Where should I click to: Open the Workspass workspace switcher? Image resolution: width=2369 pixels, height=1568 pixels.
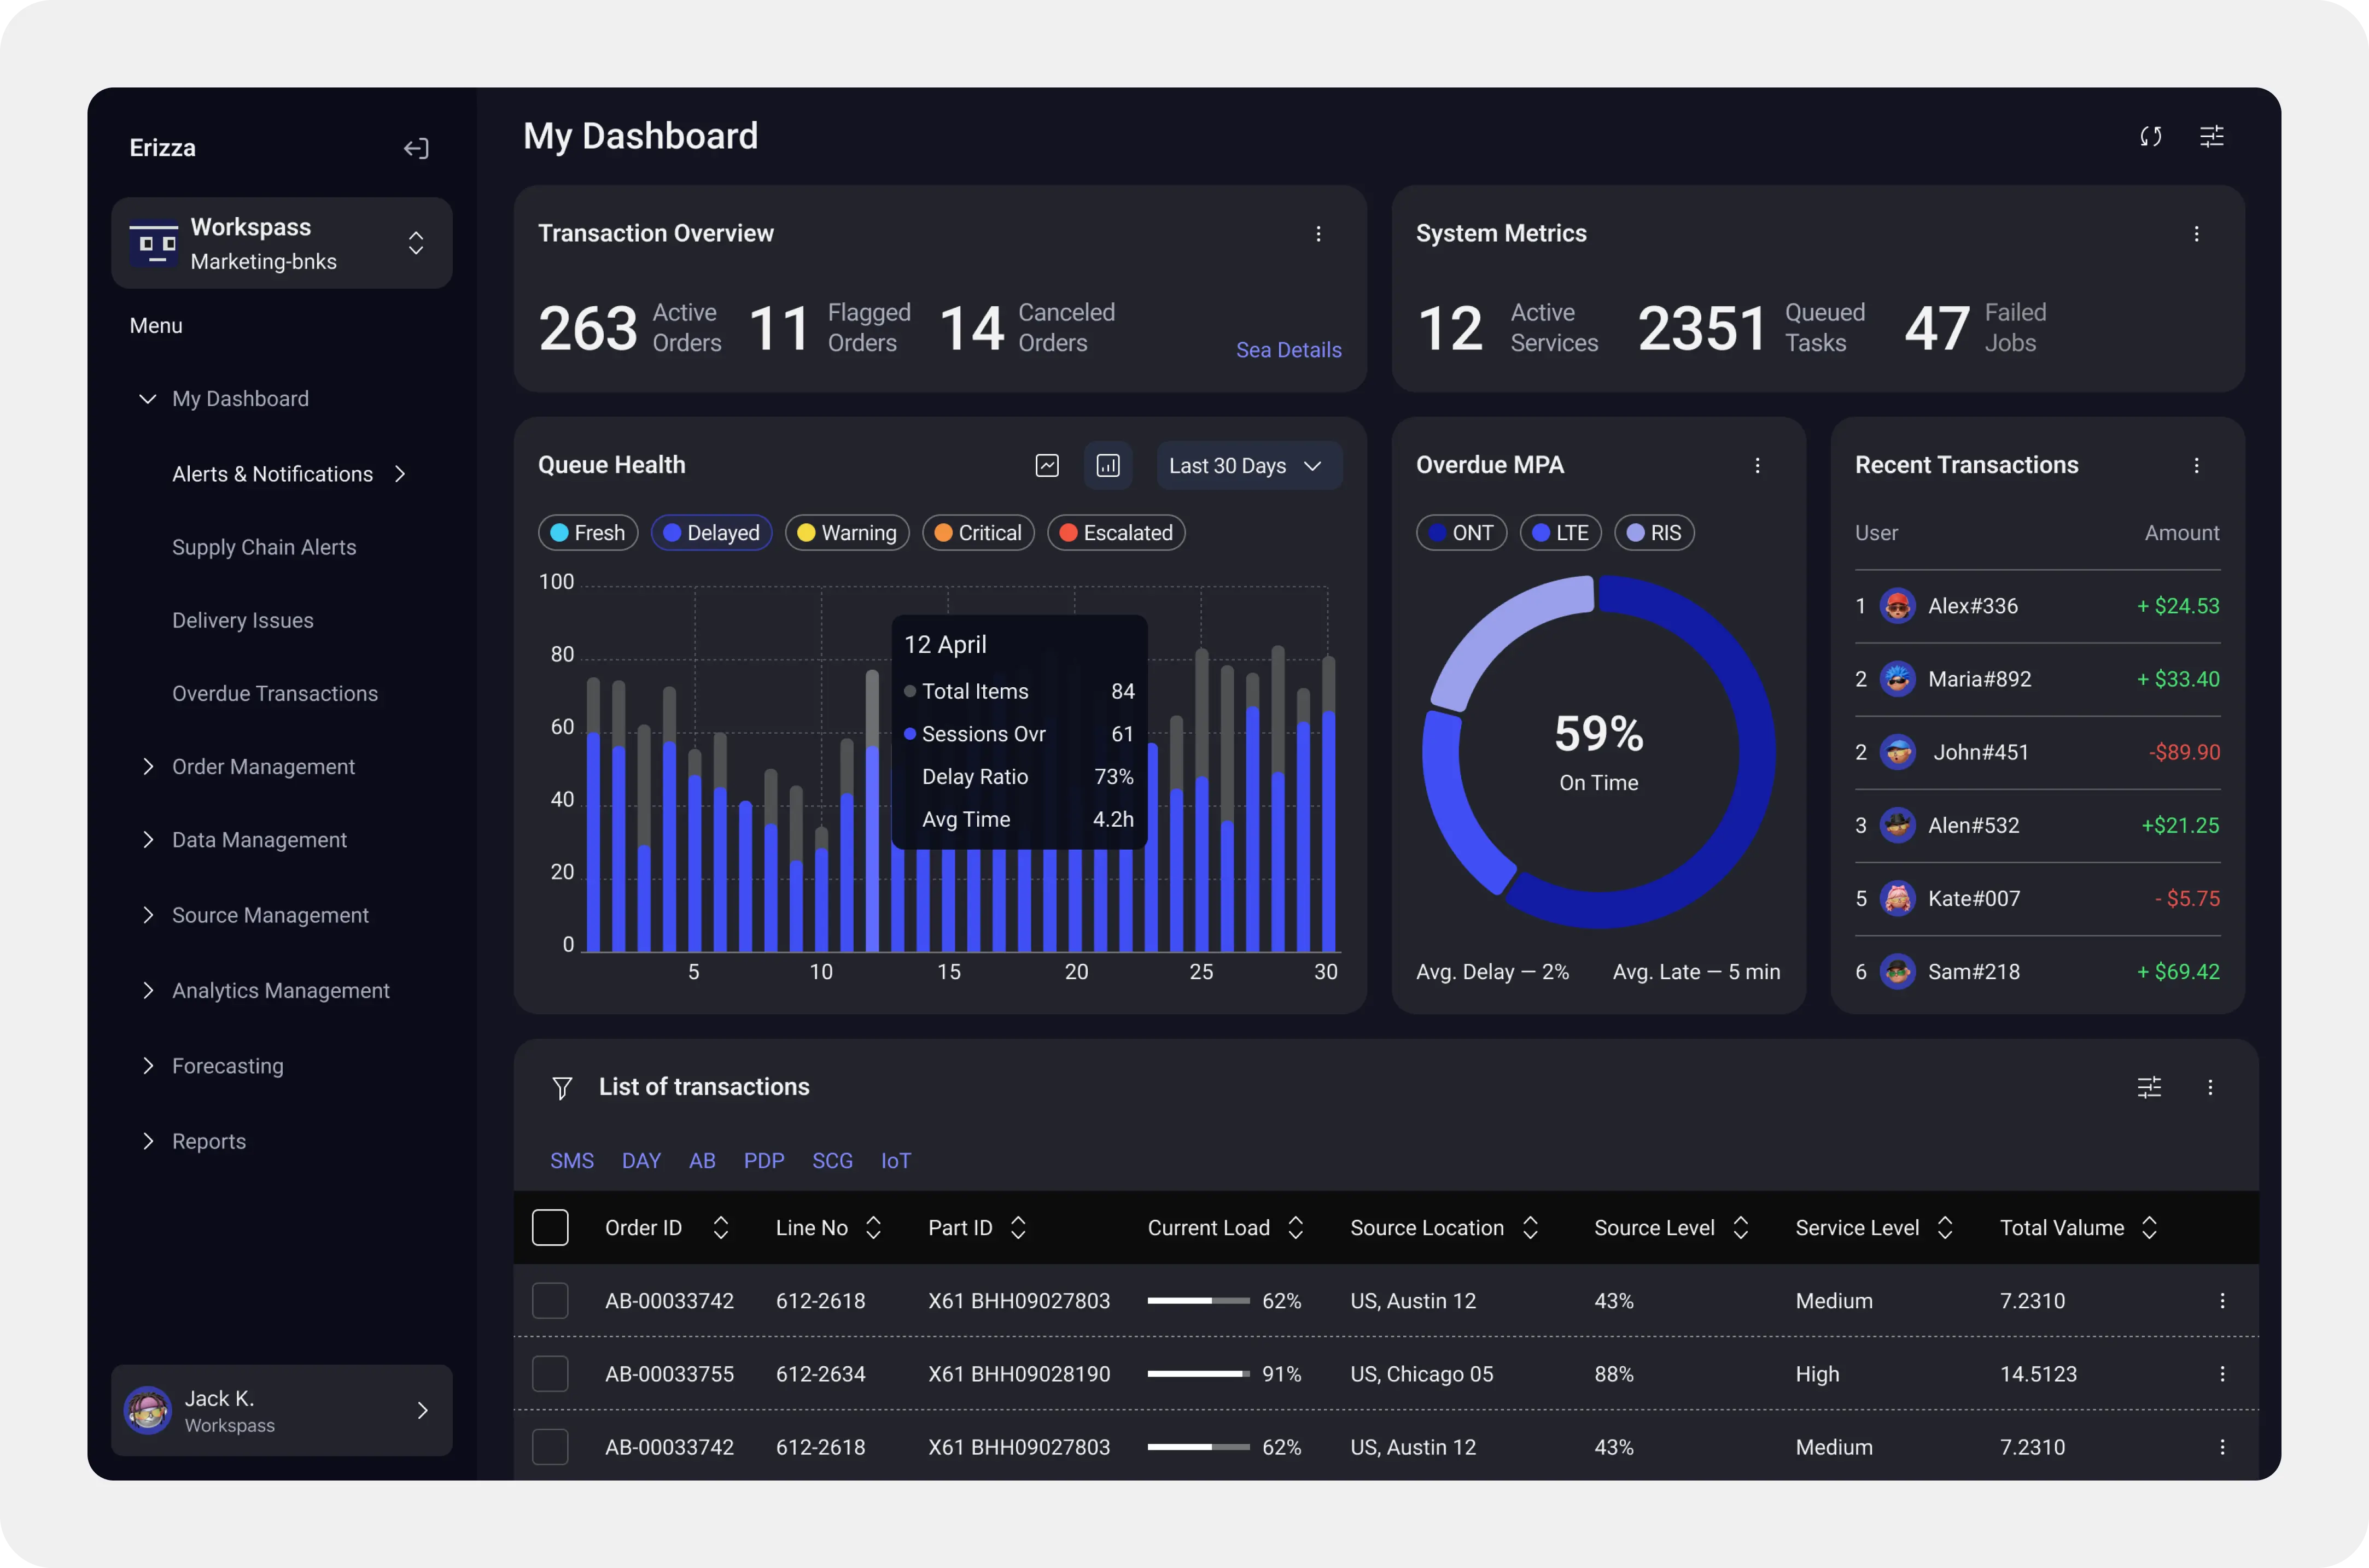pyautogui.click(x=282, y=243)
